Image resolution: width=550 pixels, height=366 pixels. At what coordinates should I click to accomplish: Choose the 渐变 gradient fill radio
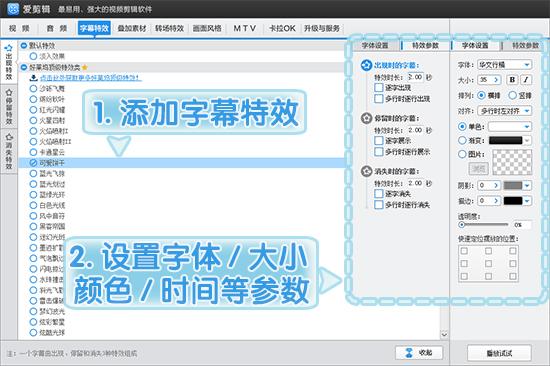click(x=462, y=140)
